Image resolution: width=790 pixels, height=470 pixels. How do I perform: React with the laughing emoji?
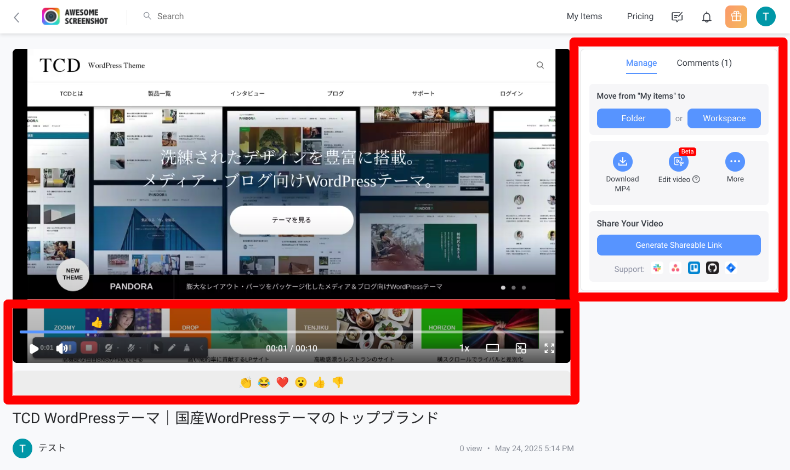pyautogui.click(x=264, y=383)
